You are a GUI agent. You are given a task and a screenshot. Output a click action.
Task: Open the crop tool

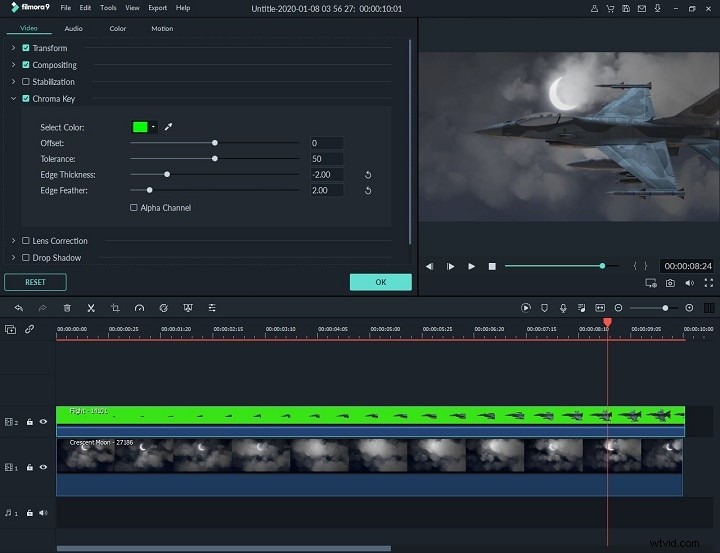(115, 308)
